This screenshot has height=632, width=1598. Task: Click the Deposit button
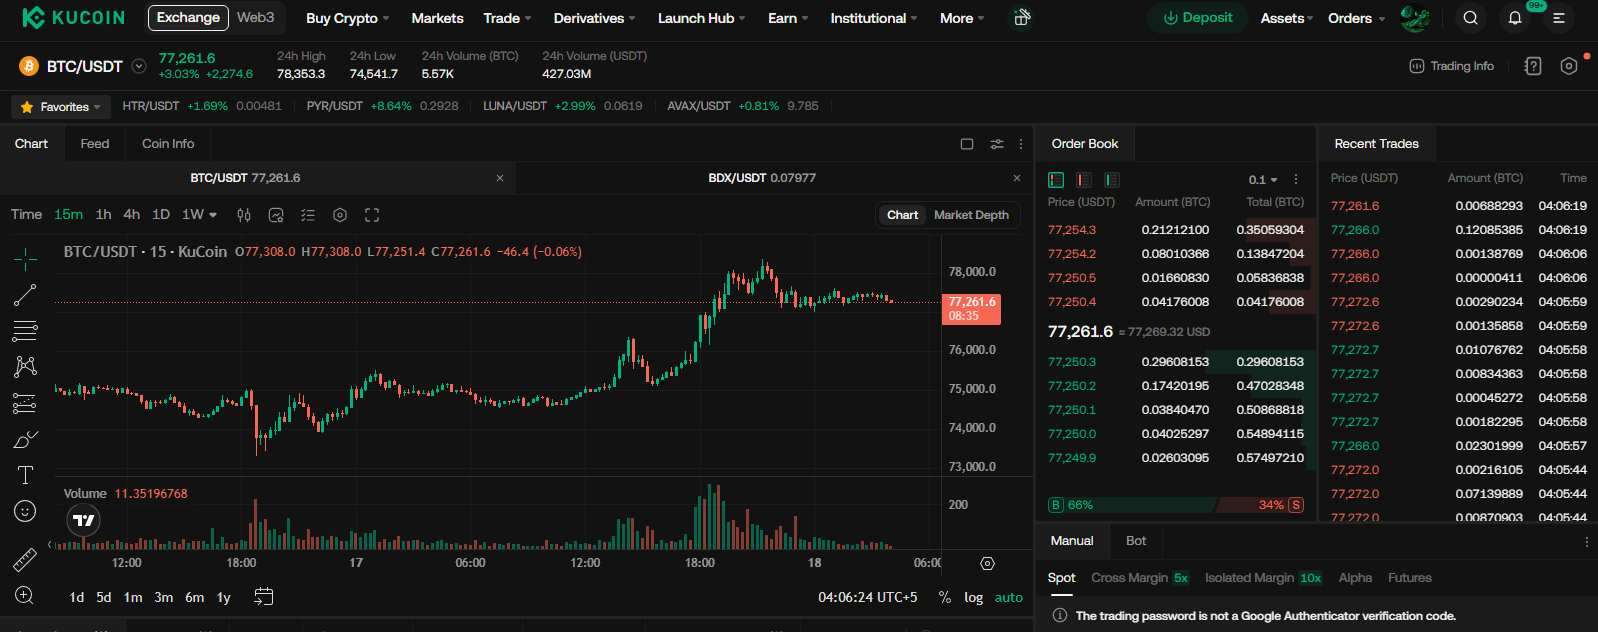[x=1197, y=18]
